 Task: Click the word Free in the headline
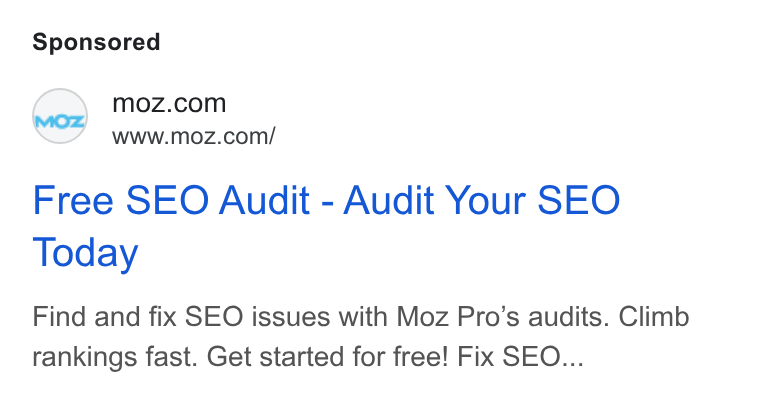pyautogui.click(x=73, y=200)
